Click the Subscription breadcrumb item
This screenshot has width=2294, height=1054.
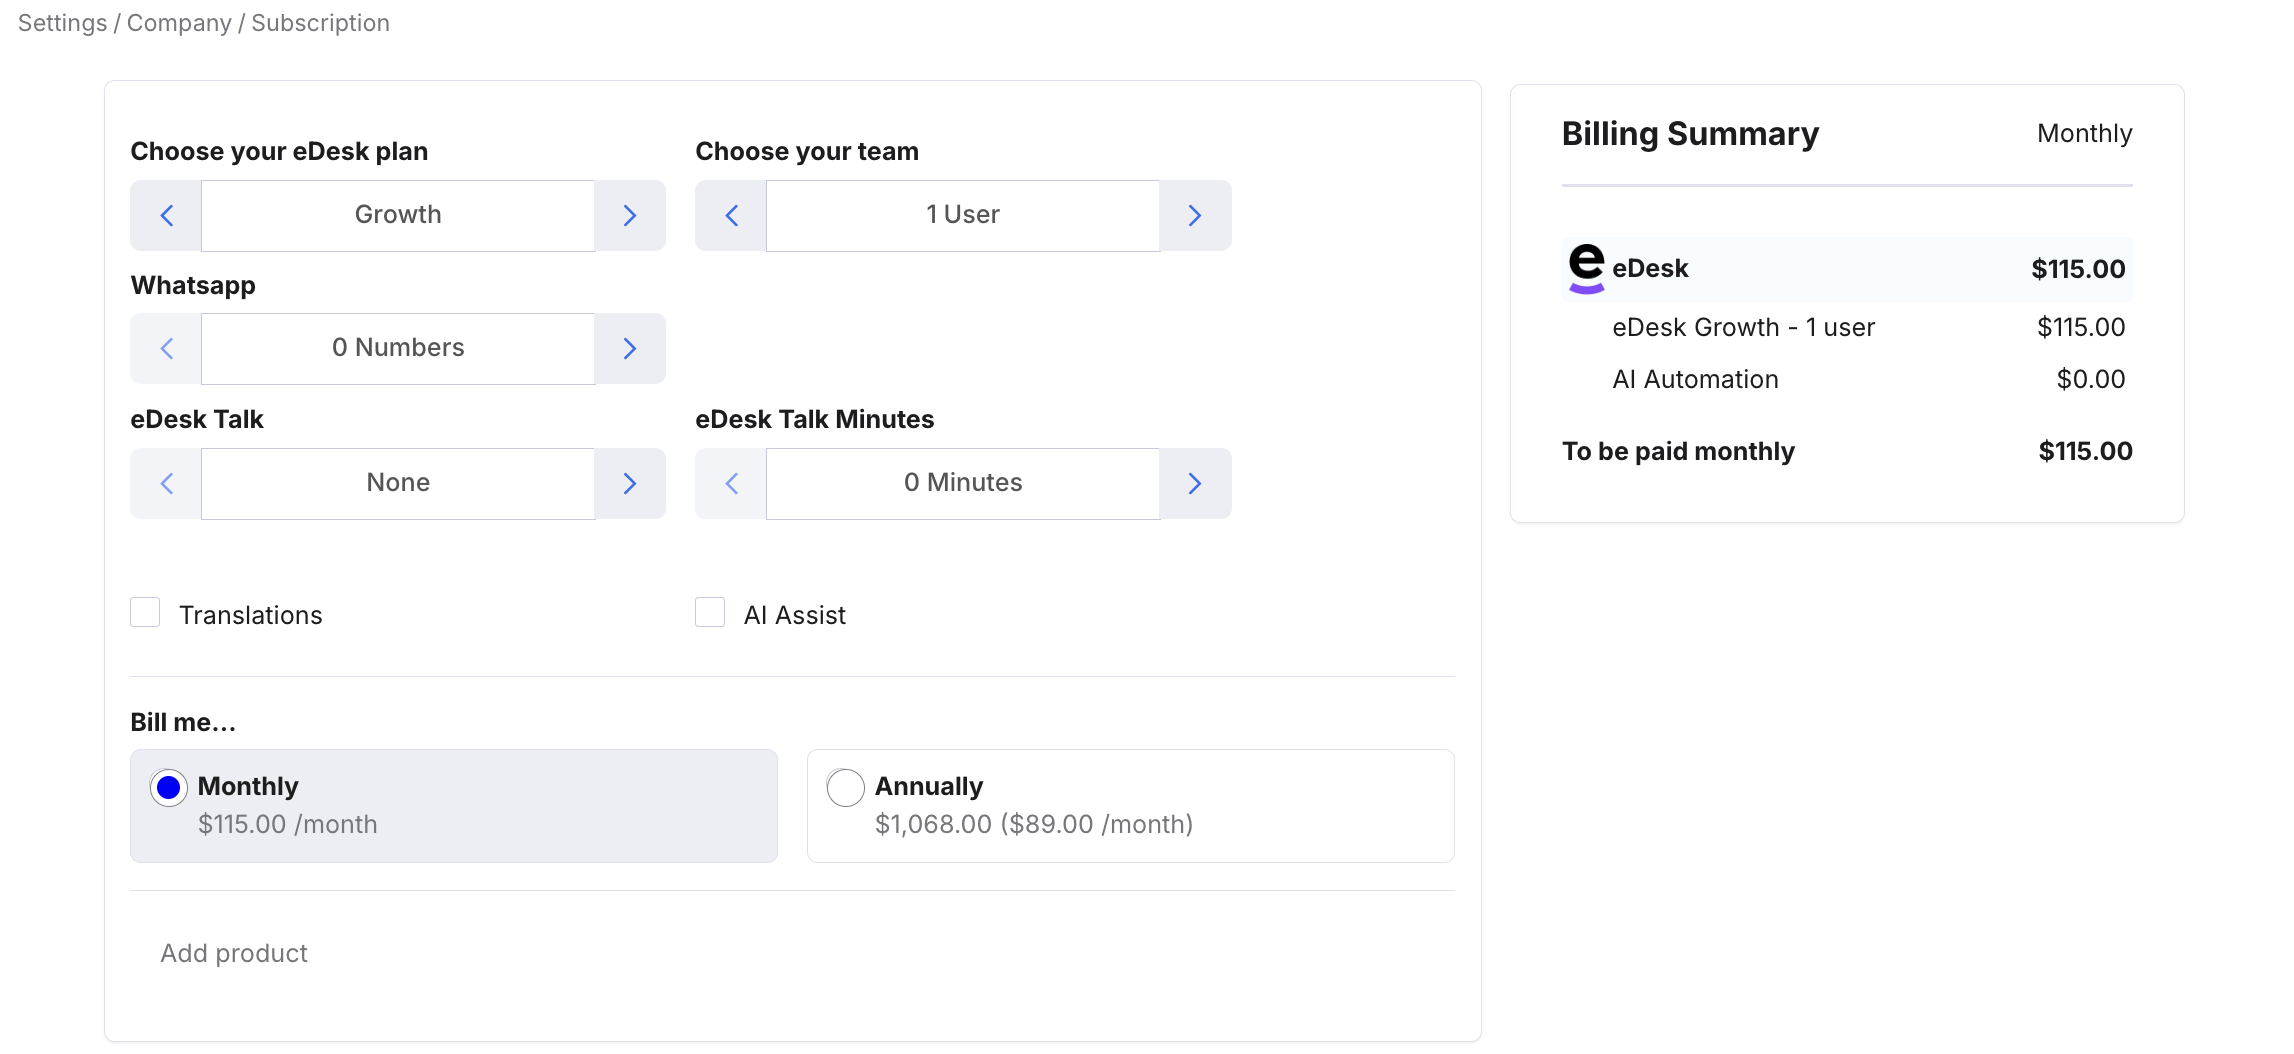320,22
